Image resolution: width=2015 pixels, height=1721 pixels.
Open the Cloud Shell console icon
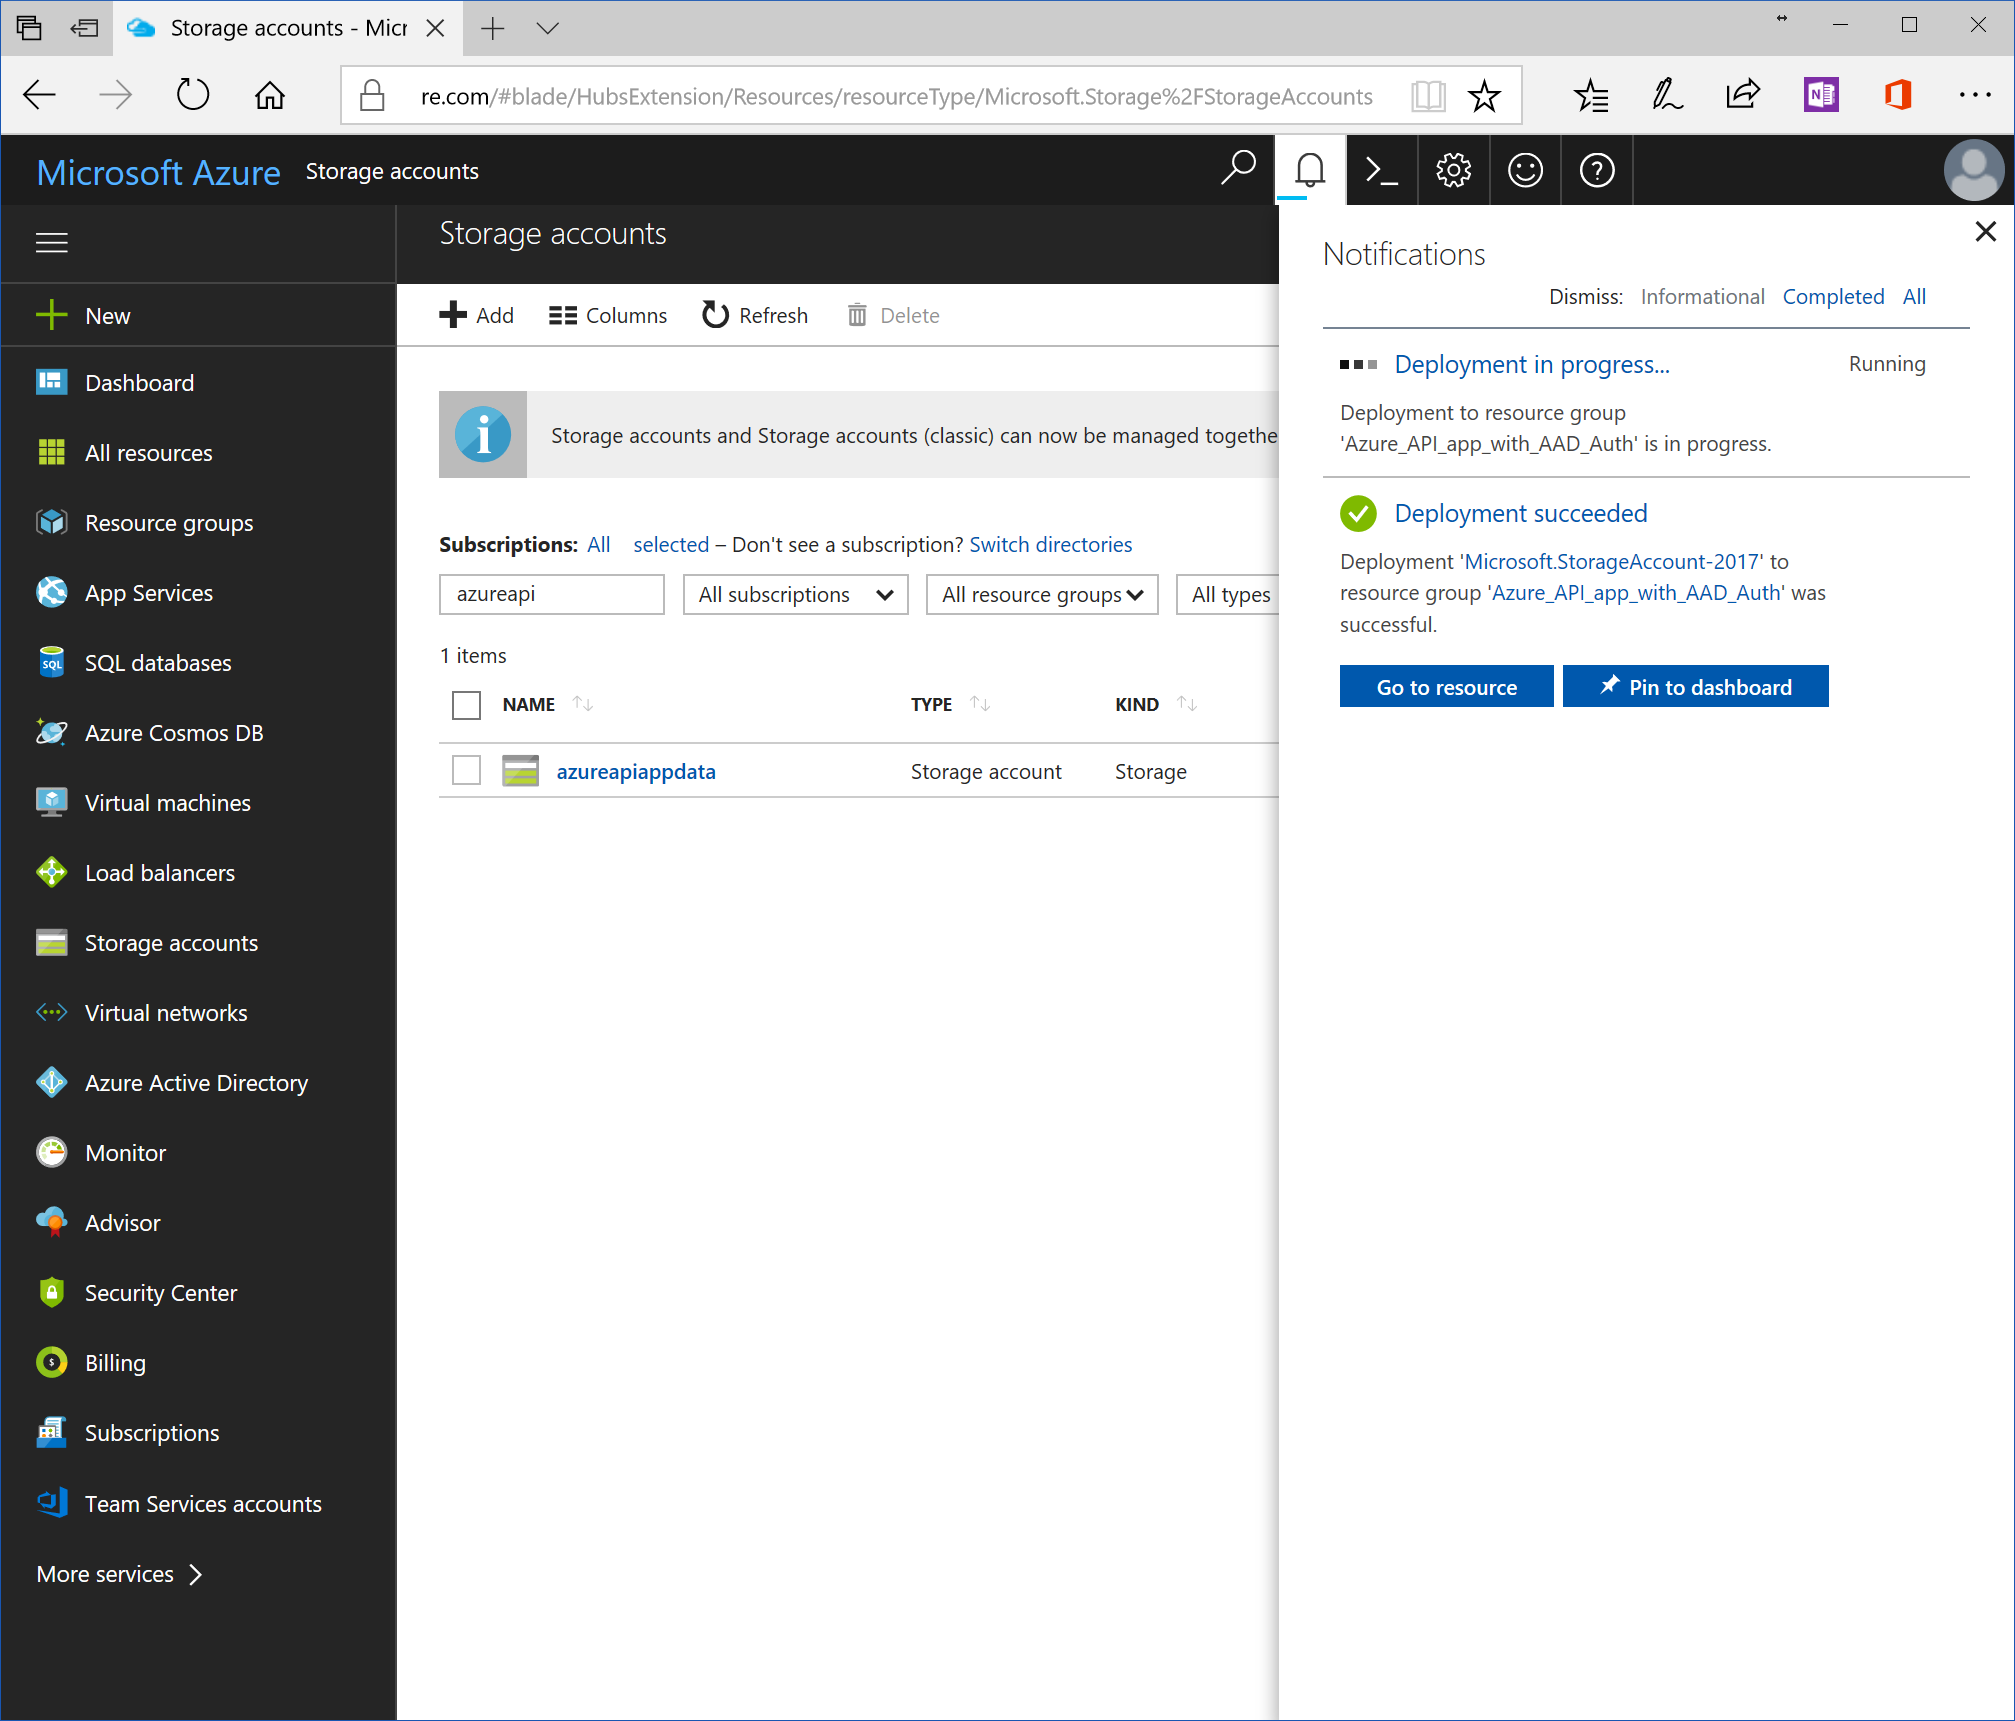click(x=1381, y=171)
